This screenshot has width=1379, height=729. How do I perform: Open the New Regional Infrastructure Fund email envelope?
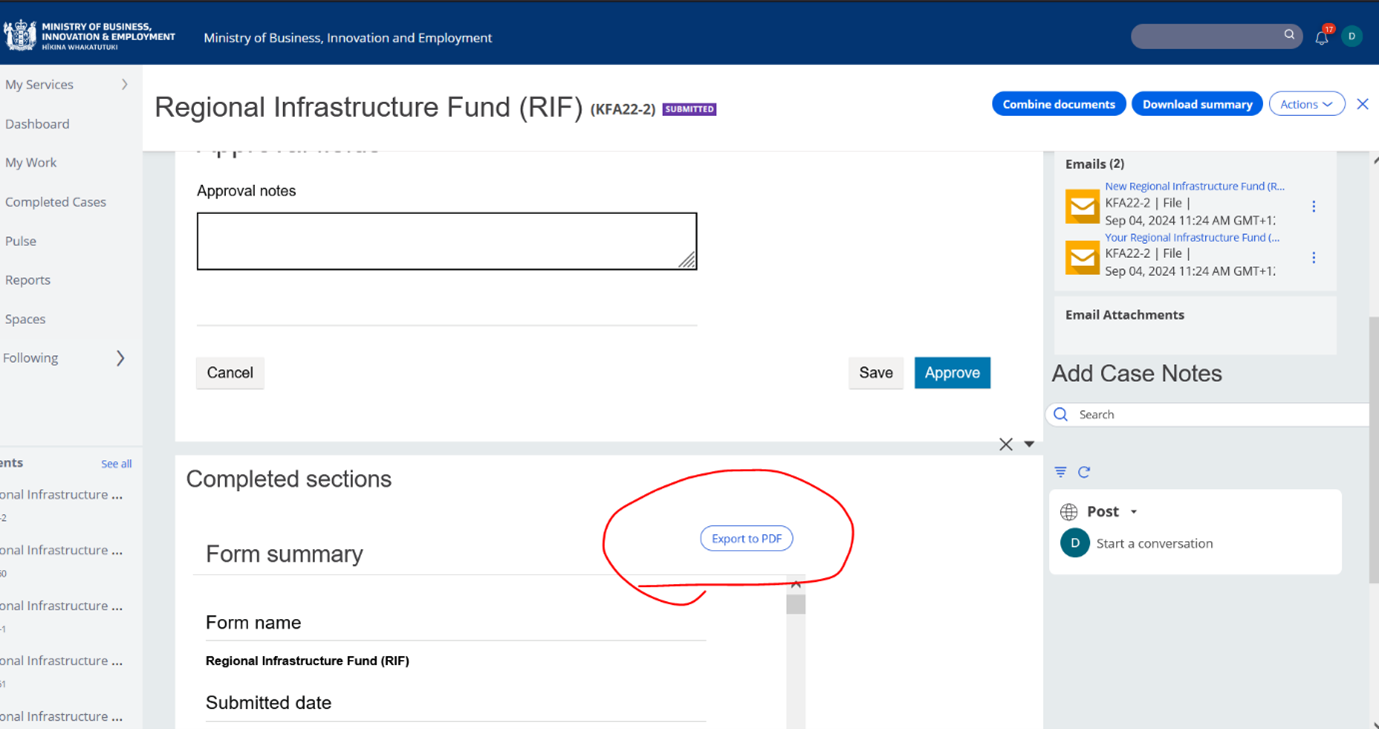(1082, 206)
